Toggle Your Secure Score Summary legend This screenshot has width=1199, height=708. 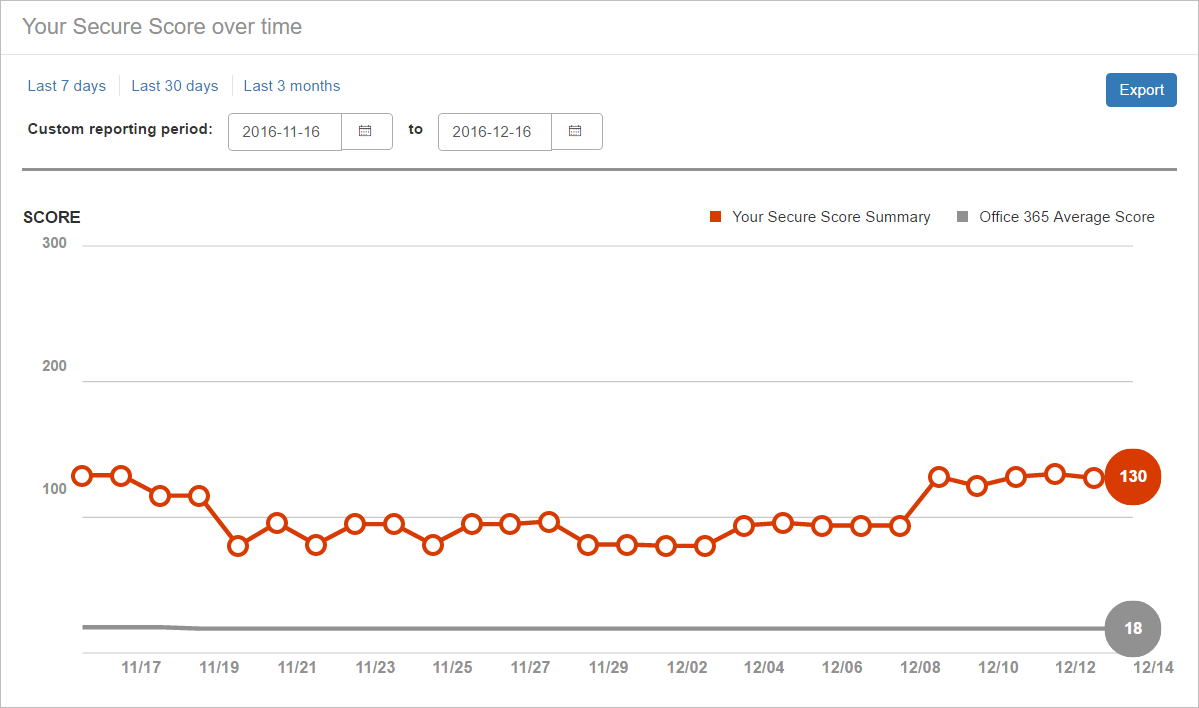(x=820, y=217)
